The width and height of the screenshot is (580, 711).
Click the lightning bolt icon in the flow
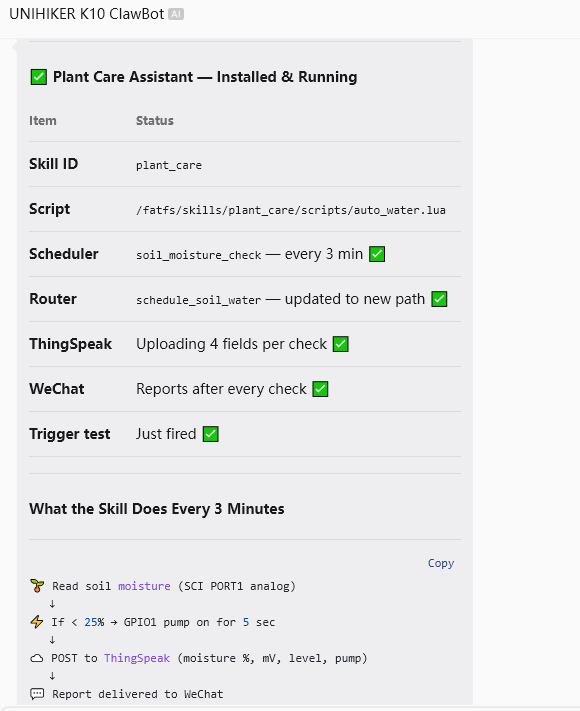[x=37, y=622]
